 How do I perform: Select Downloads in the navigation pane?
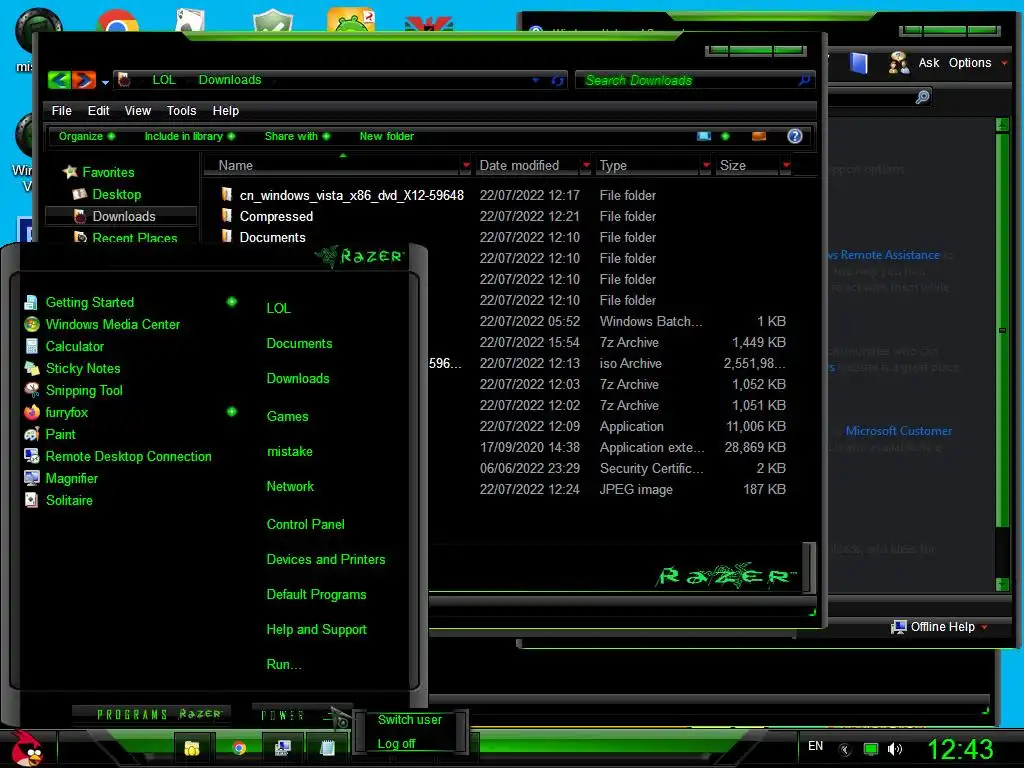tap(121, 216)
